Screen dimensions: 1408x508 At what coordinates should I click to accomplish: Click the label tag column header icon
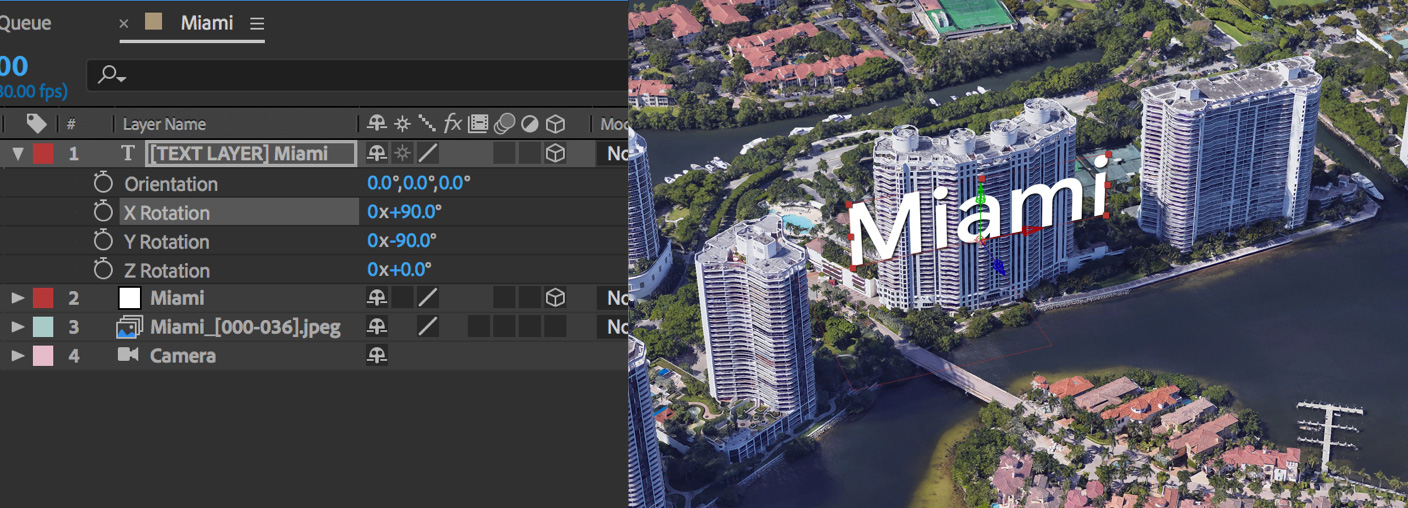coord(36,124)
